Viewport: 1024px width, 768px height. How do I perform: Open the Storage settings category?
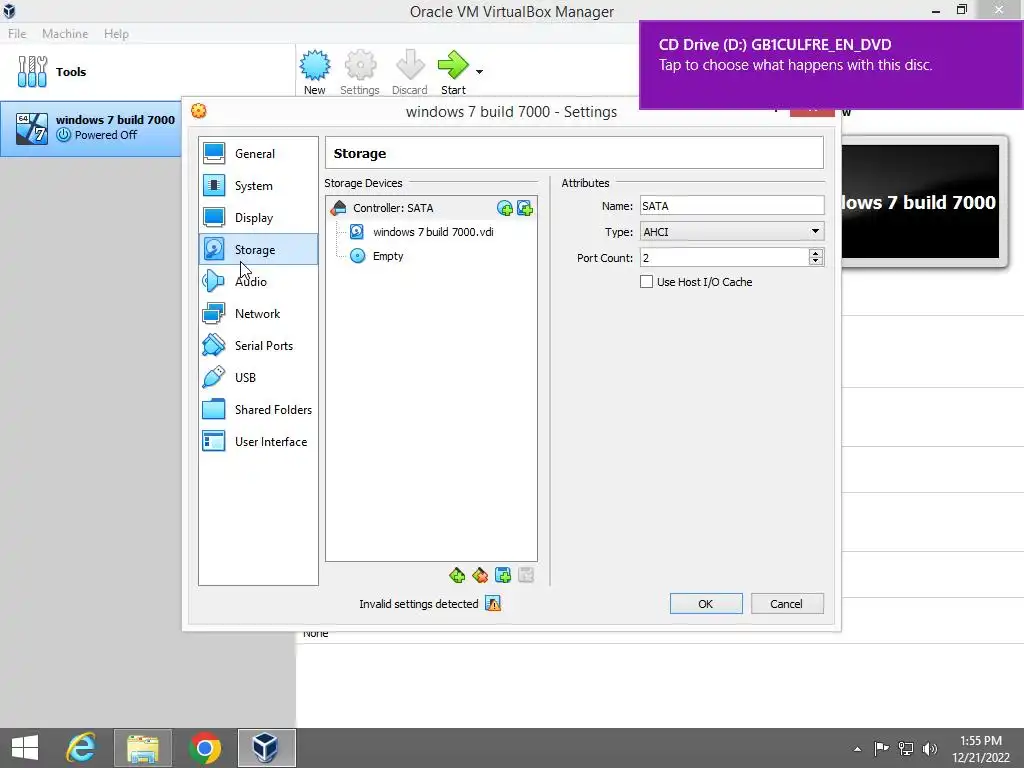click(258, 249)
